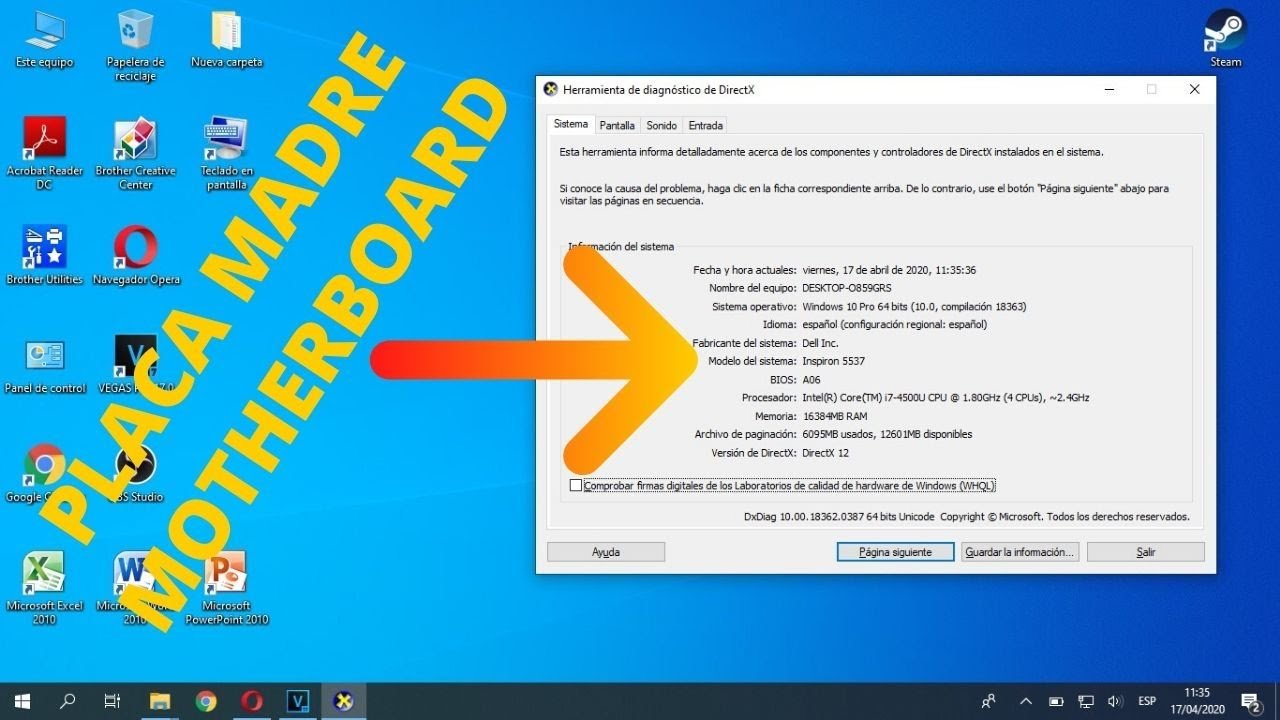Click the Salir button
1280x720 pixels.
[1145, 552]
